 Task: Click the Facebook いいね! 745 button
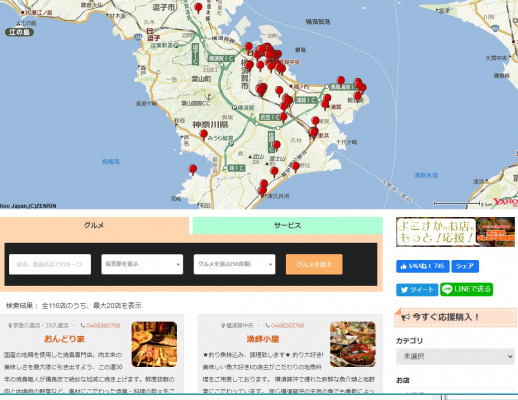tap(423, 266)
